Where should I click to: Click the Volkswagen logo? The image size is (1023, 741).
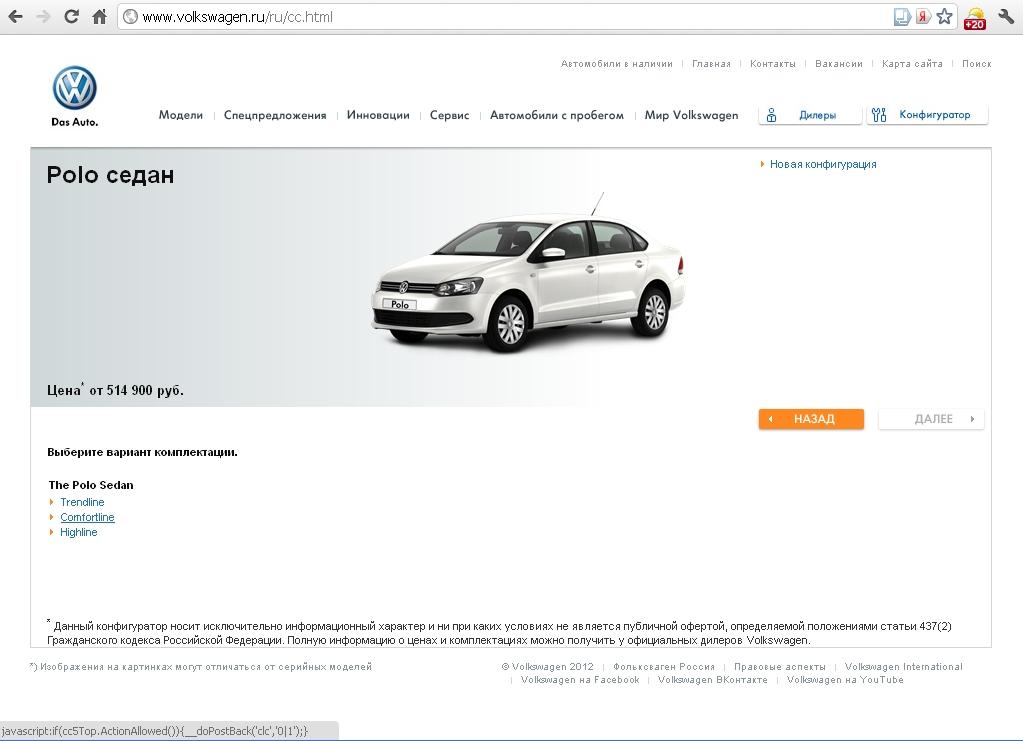(x=75, y=89)
